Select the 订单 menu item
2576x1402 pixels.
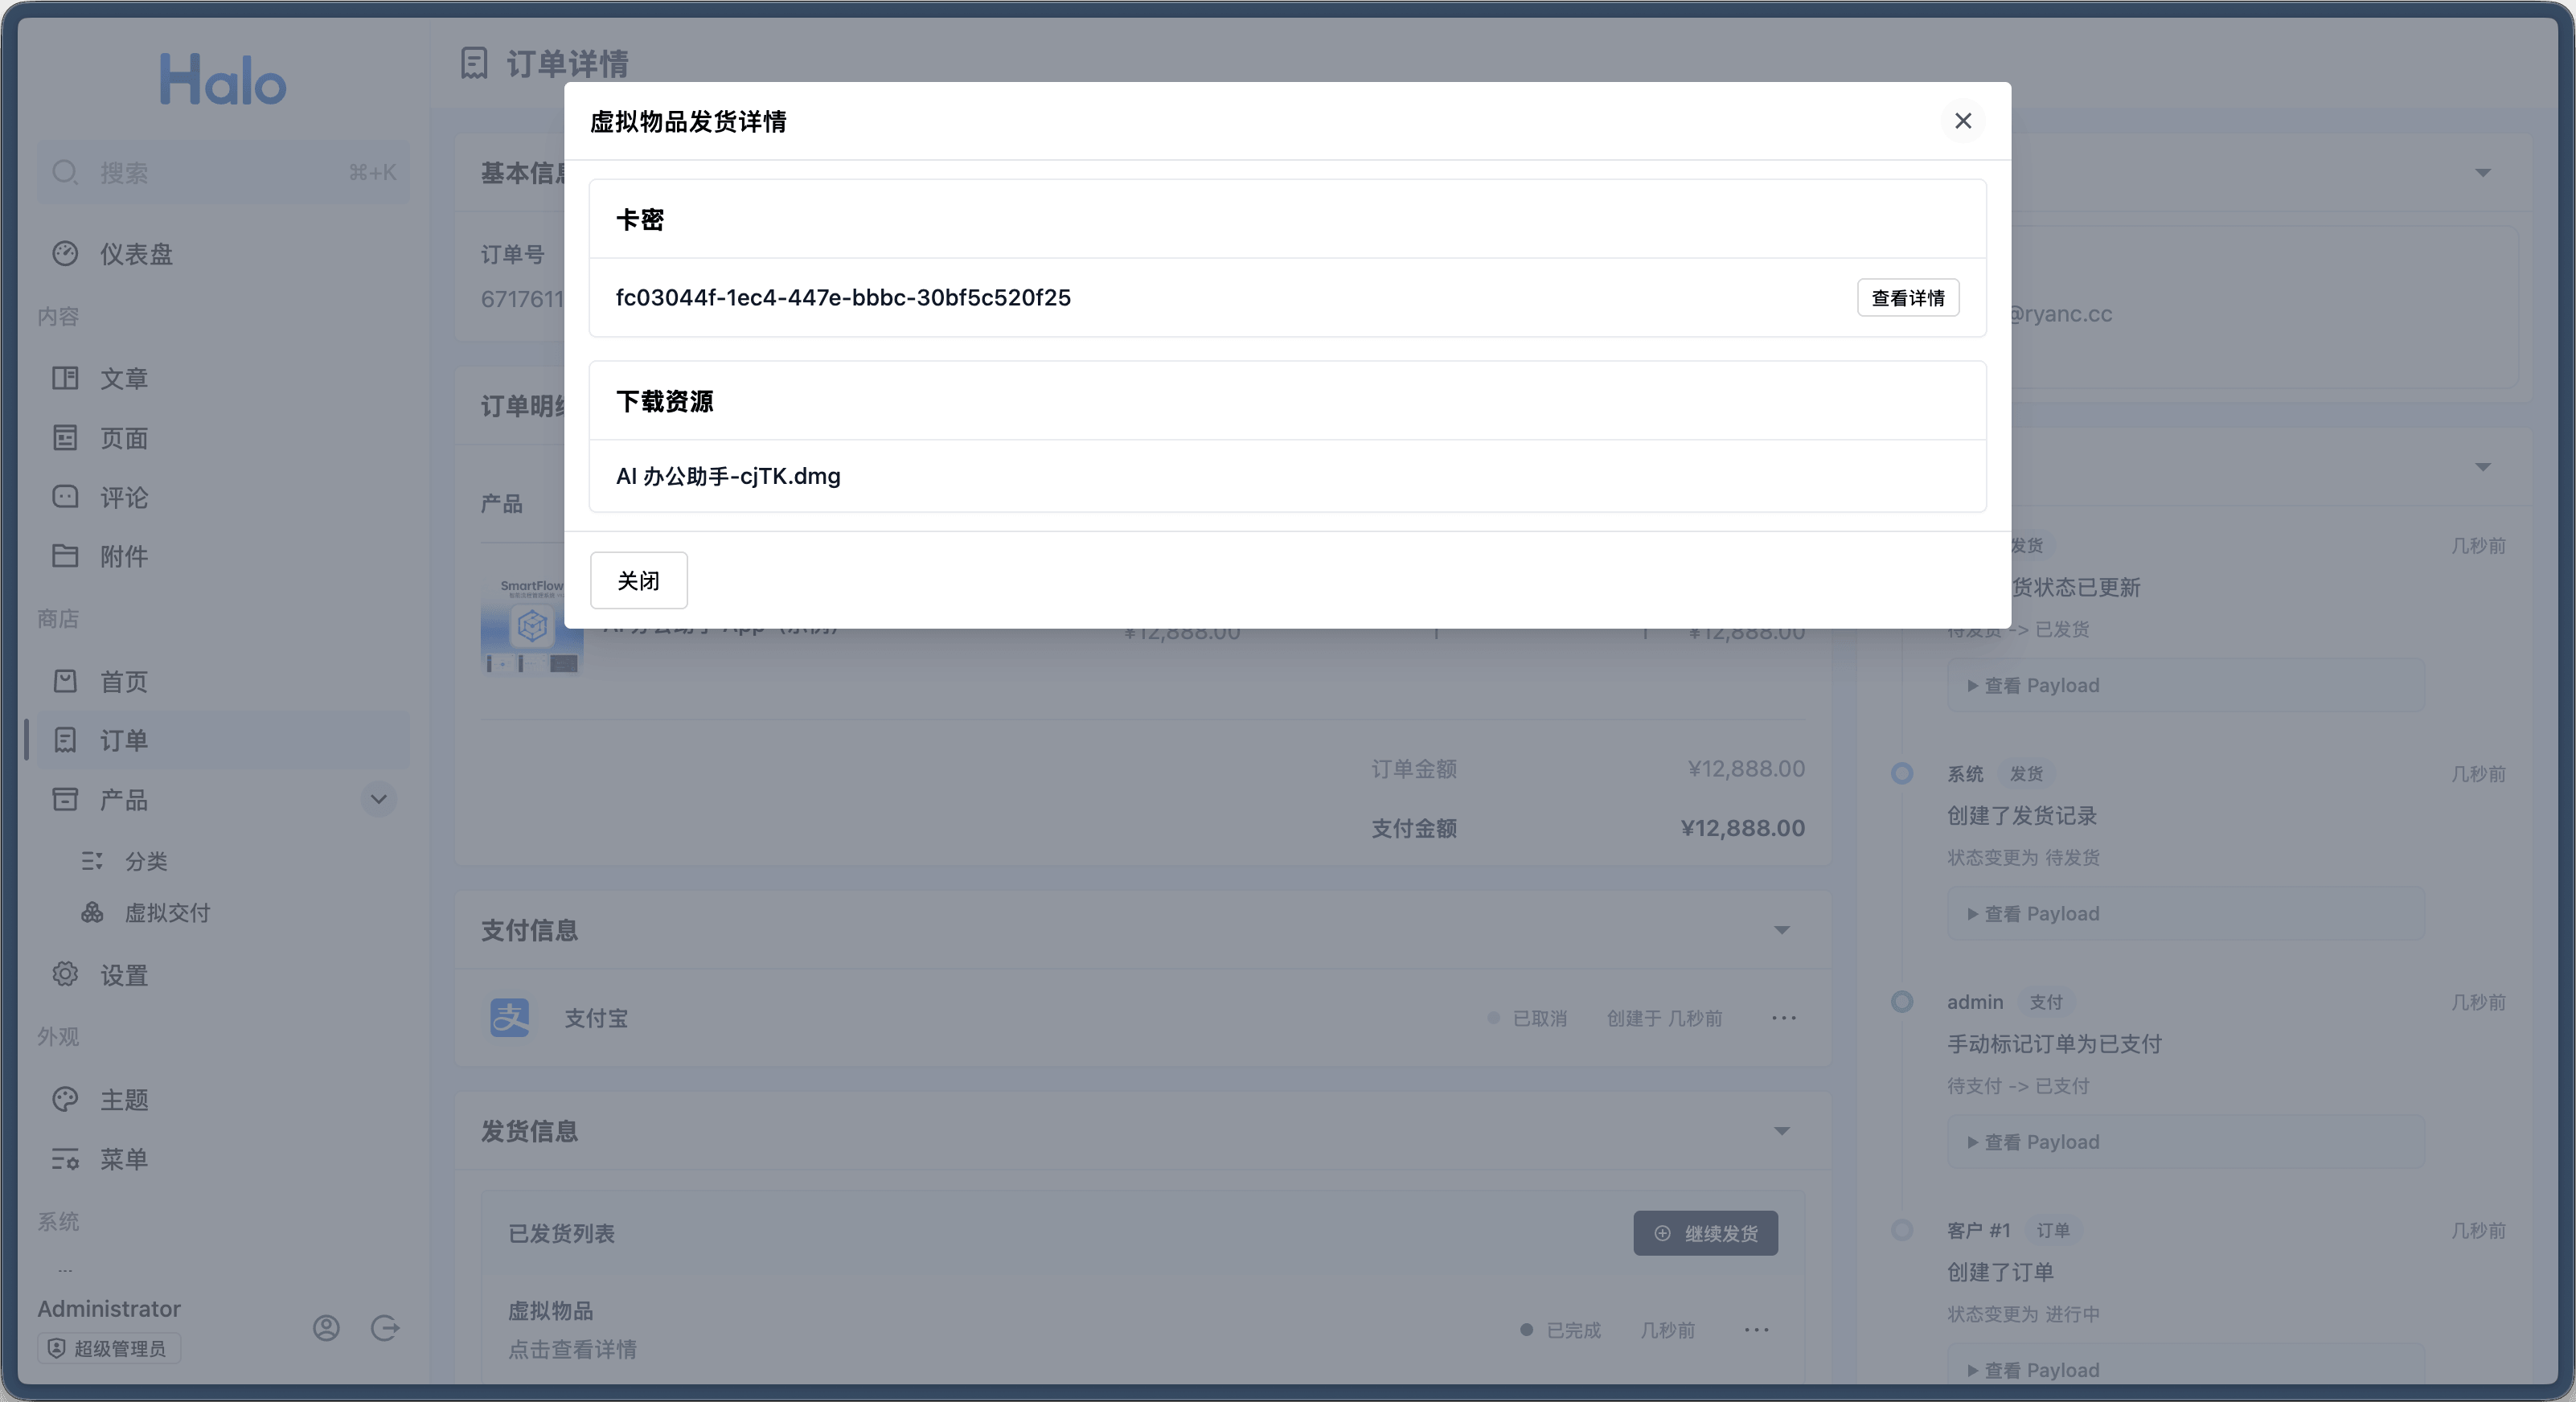123,741
